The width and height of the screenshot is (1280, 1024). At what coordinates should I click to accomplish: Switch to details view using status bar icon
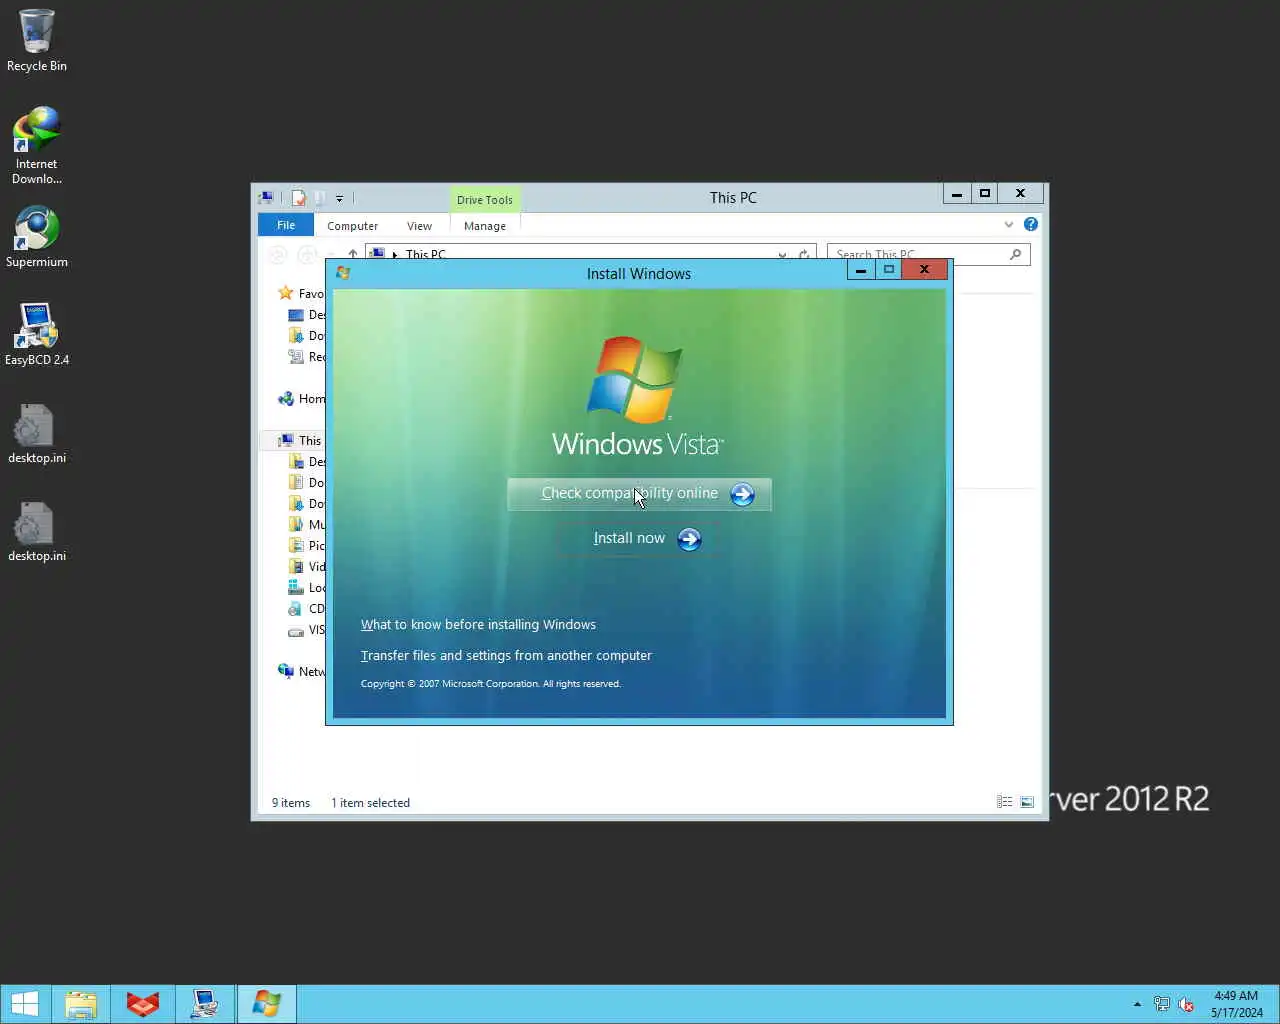(1005, 802)
